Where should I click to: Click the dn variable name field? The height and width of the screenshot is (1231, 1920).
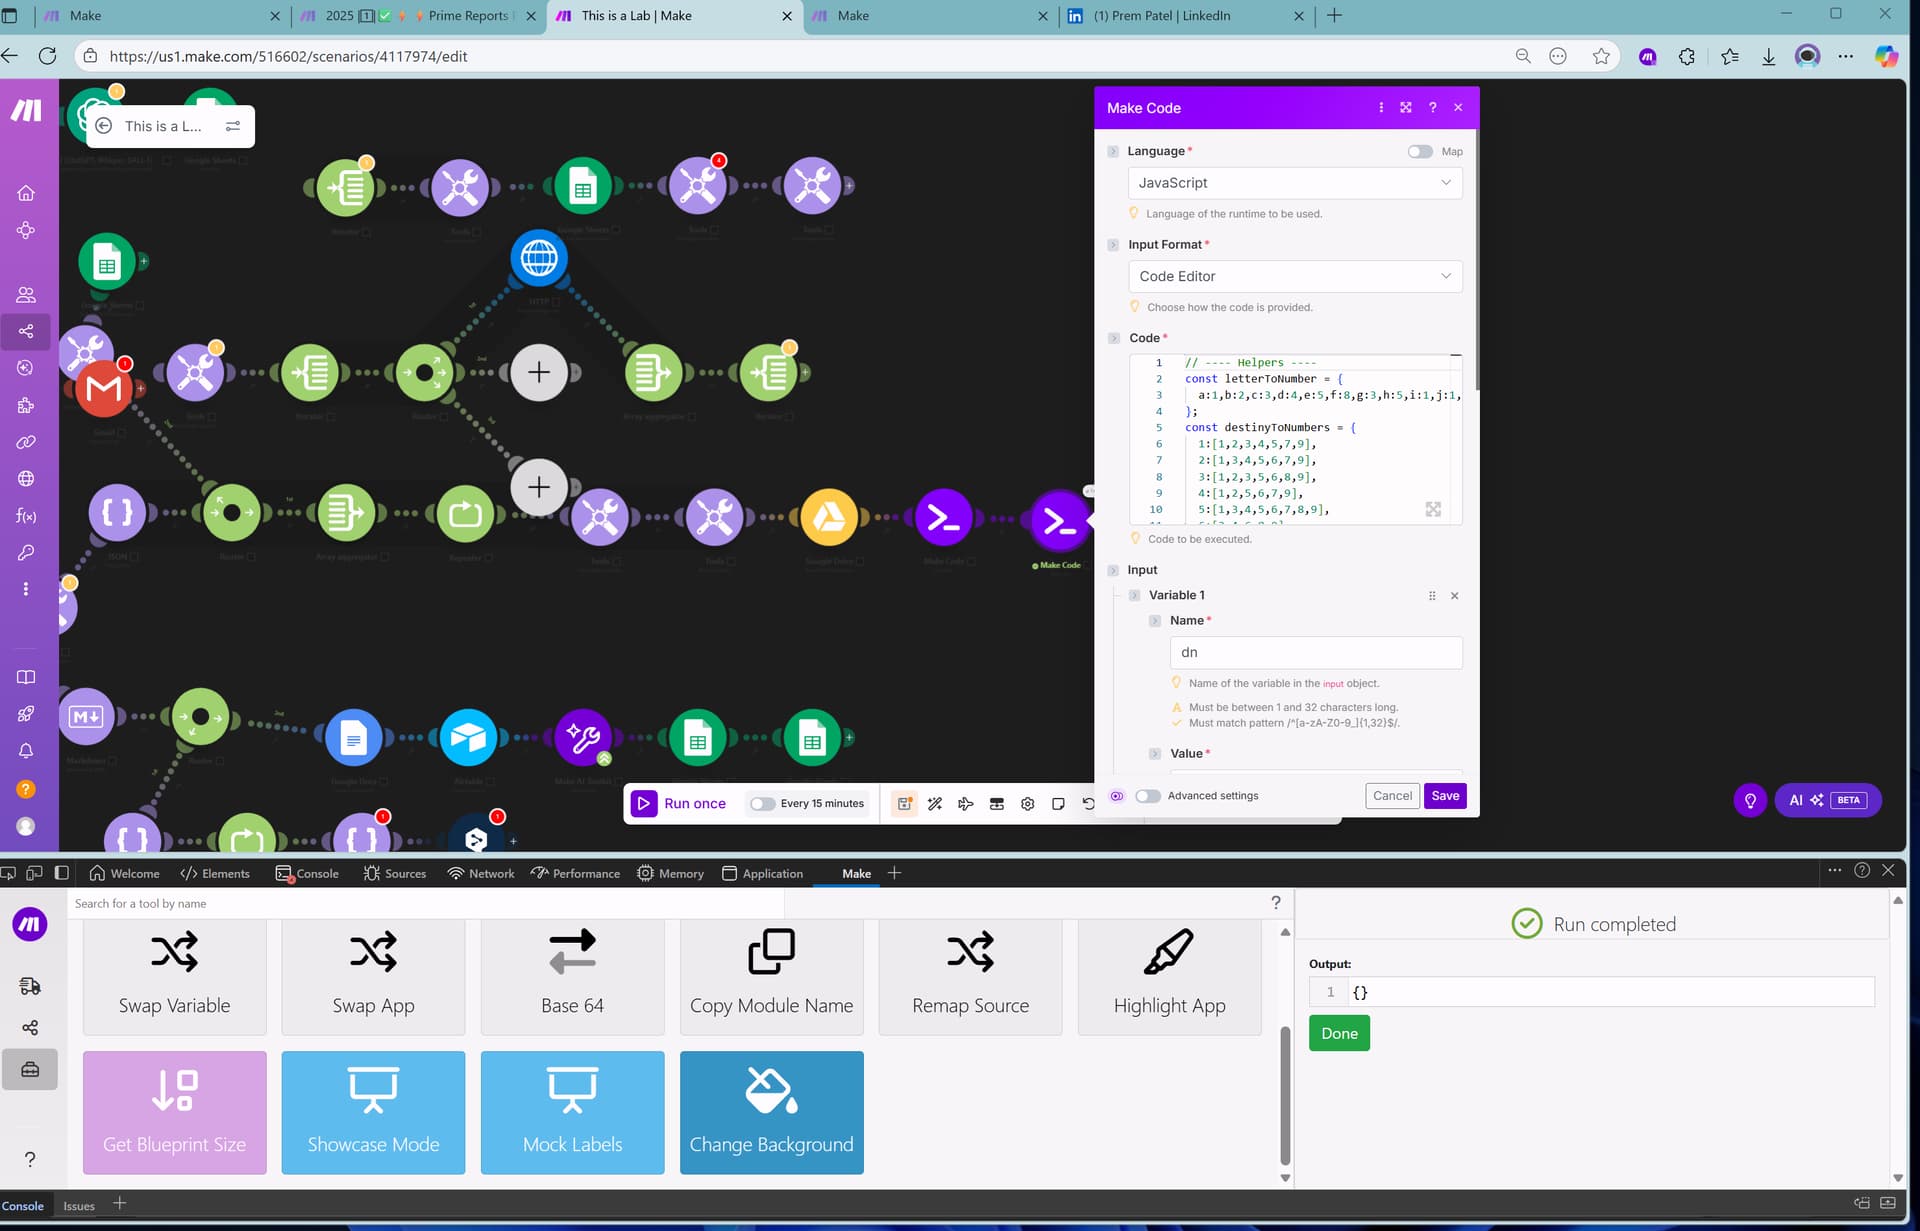tap(1315, 653)
